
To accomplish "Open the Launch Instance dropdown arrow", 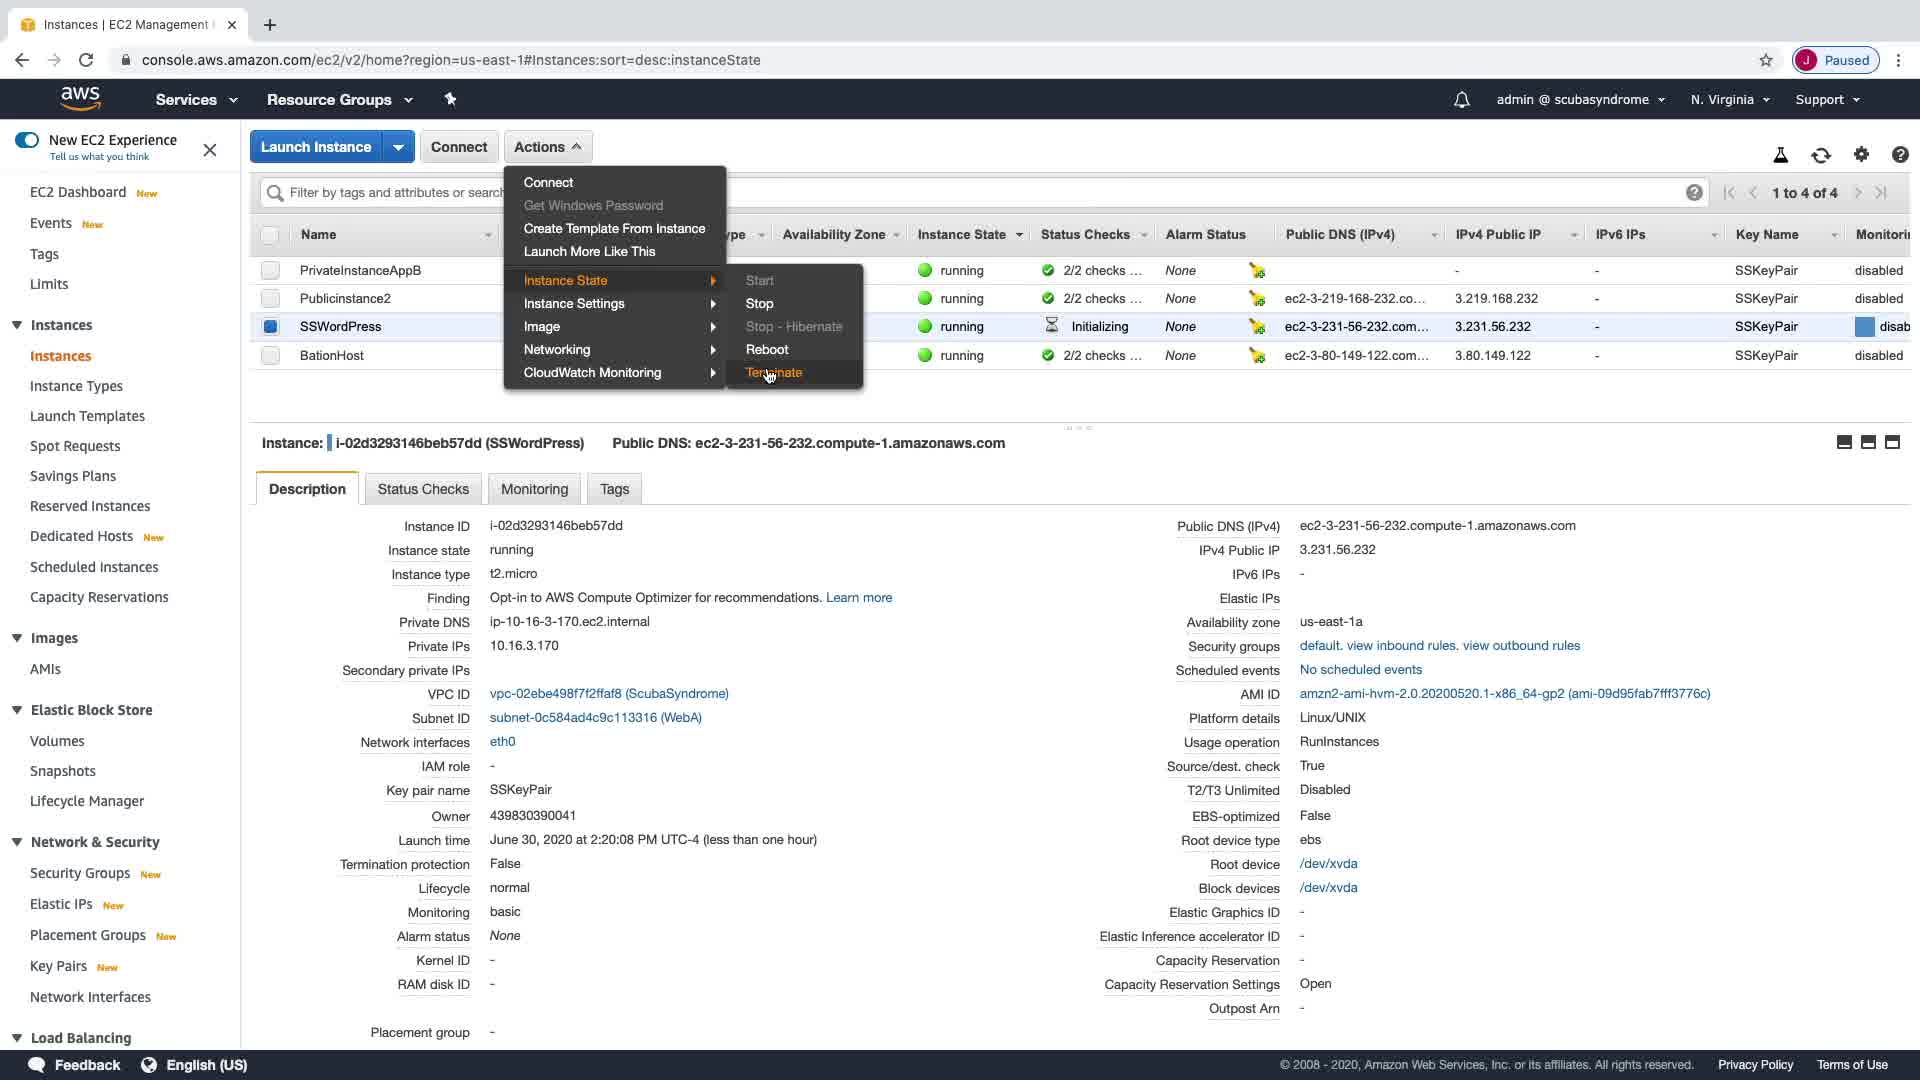I will pos(398,147).
